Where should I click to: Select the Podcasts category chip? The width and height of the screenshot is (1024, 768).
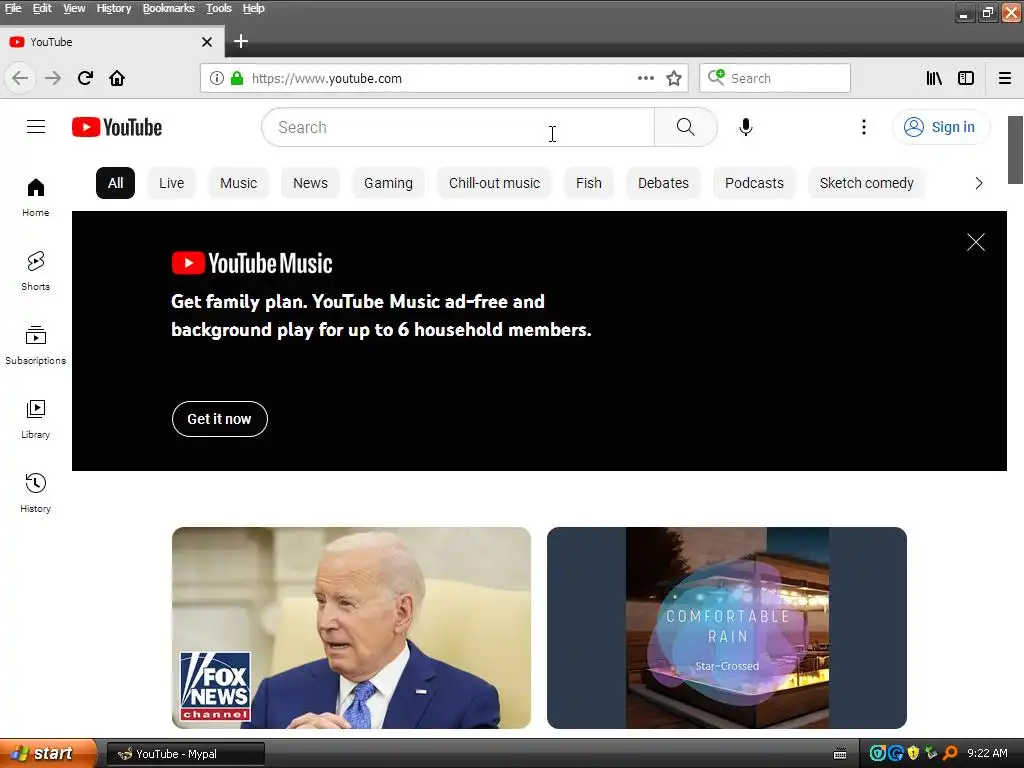point(754,183)
